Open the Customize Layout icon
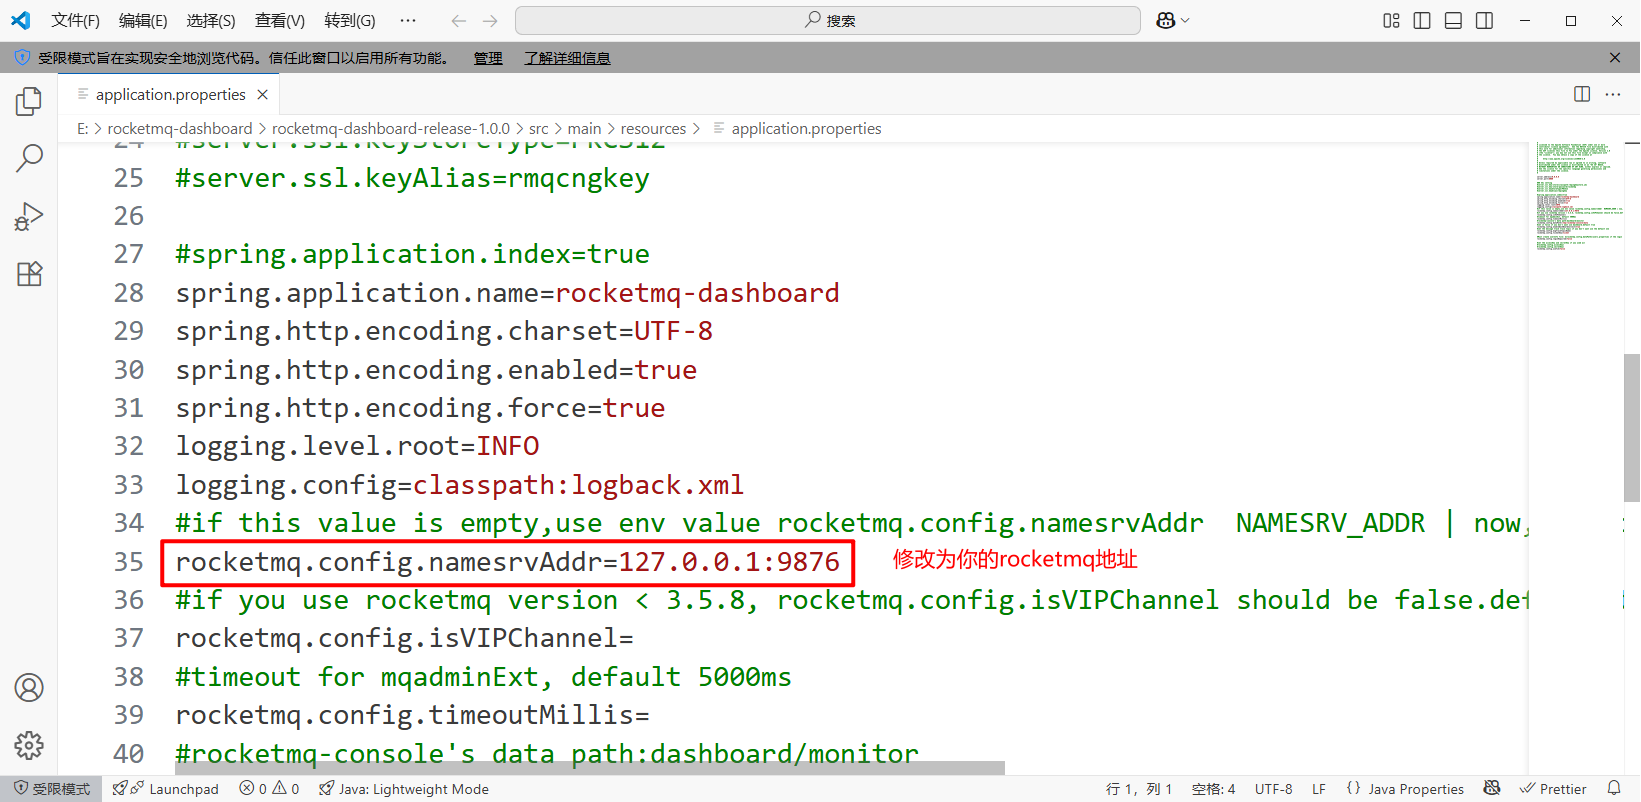Image resolution: width=1641 pixels, height=802 pixels. 1391,20
